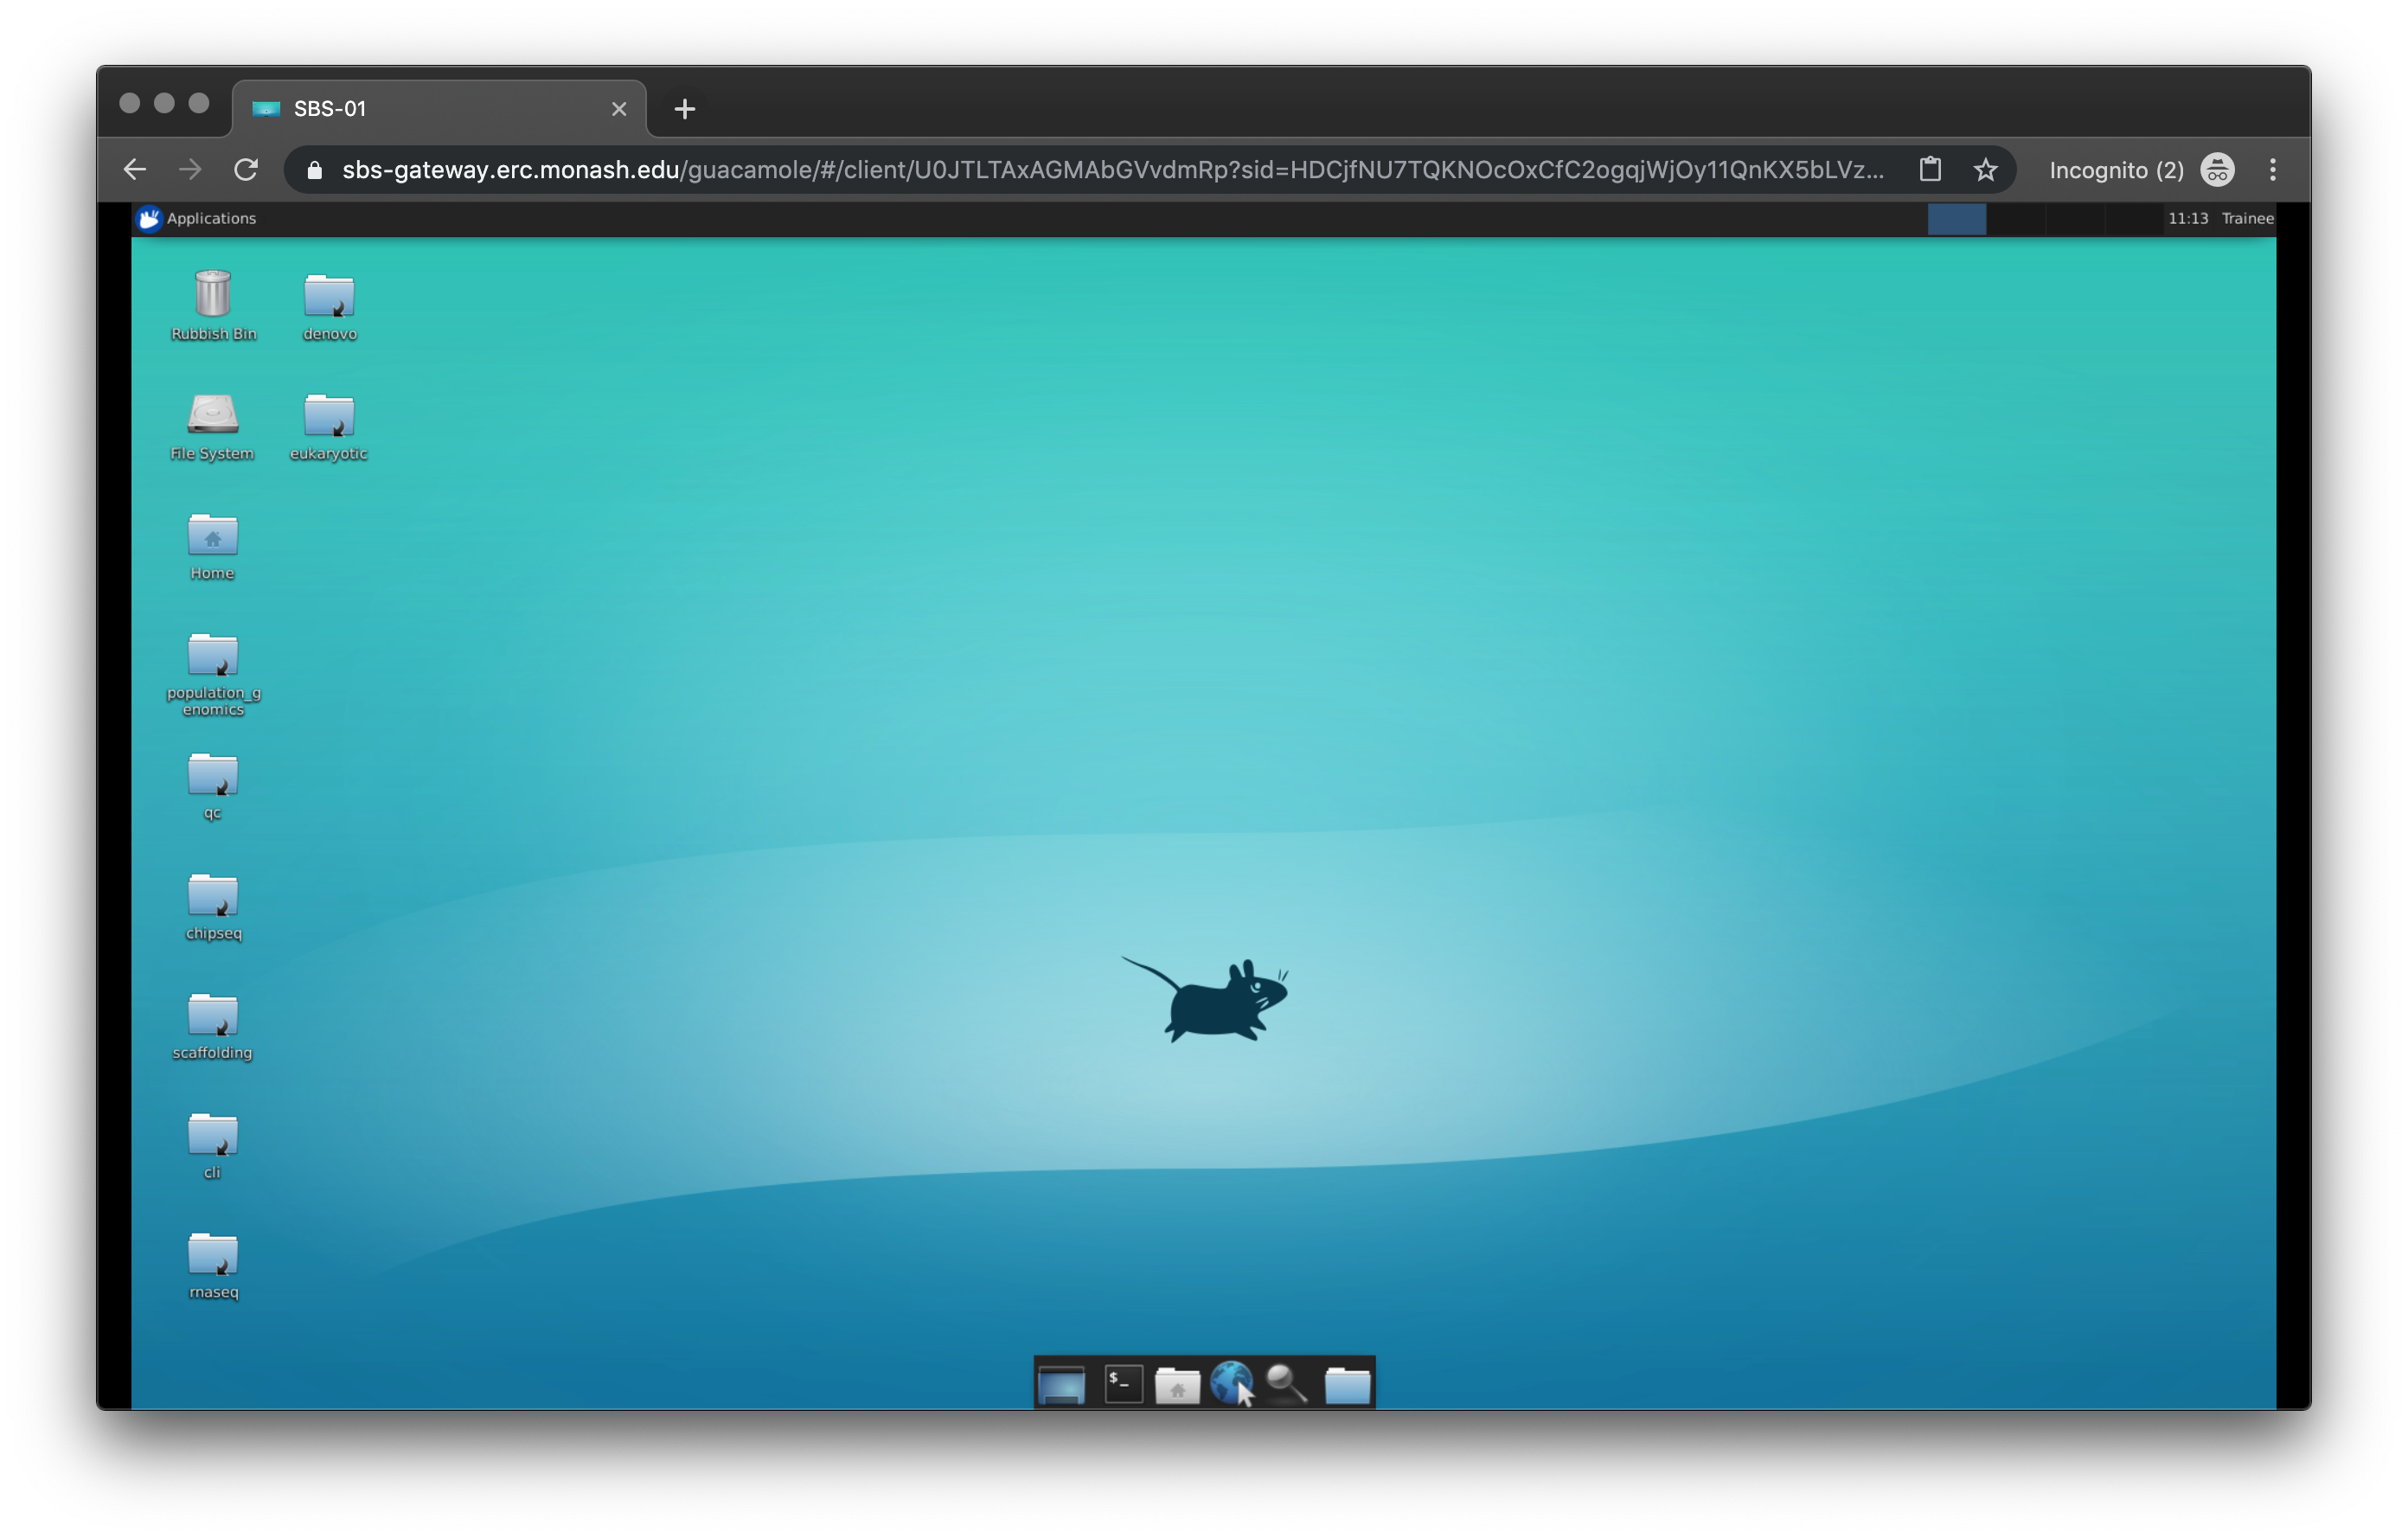The width and height of the screenshot is (2408, 1538).
Task: Open Chrome three-dot menu
Action: 2273,170
